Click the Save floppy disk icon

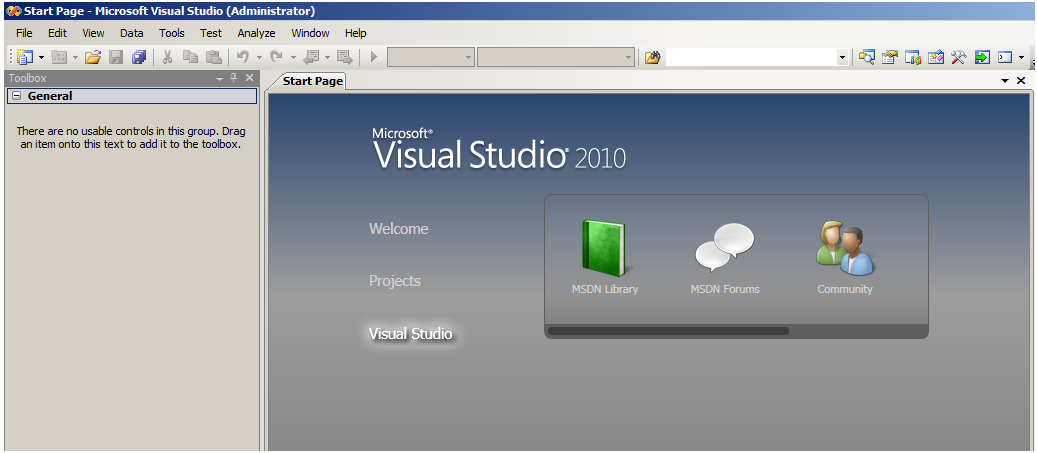[116, 58]
